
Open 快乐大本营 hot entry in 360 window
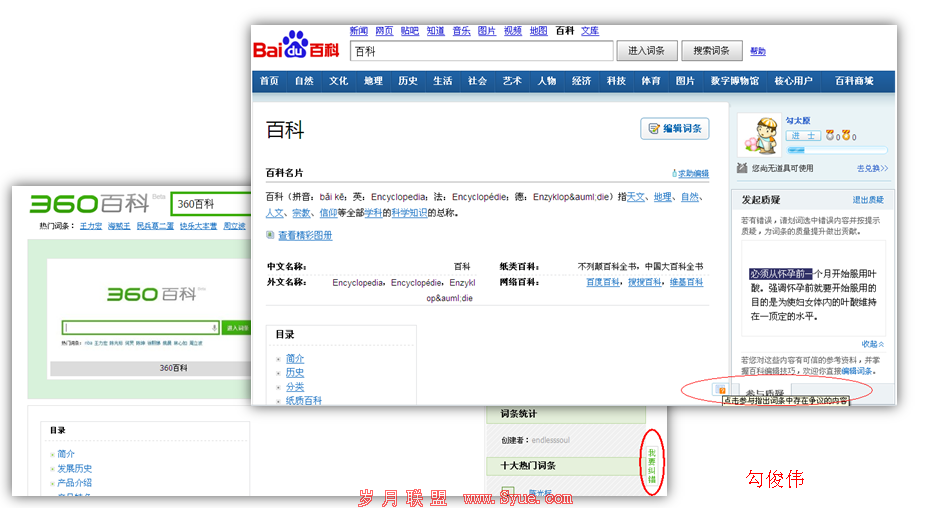pyautogui.click(x=198, y=226)
